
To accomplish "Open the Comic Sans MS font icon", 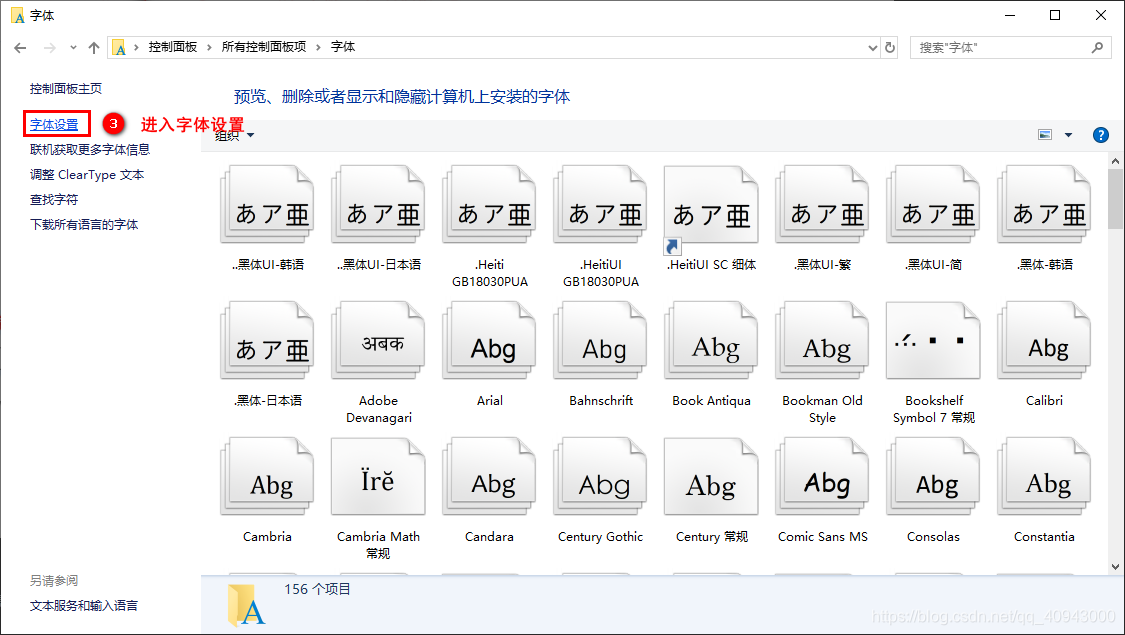I will pyautogui.click(x=822, y=476).
